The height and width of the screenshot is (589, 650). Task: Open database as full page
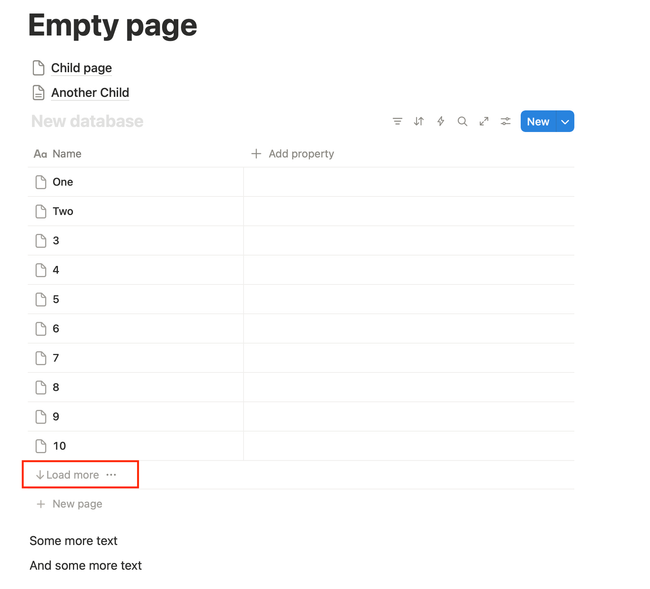coord(484,122)
